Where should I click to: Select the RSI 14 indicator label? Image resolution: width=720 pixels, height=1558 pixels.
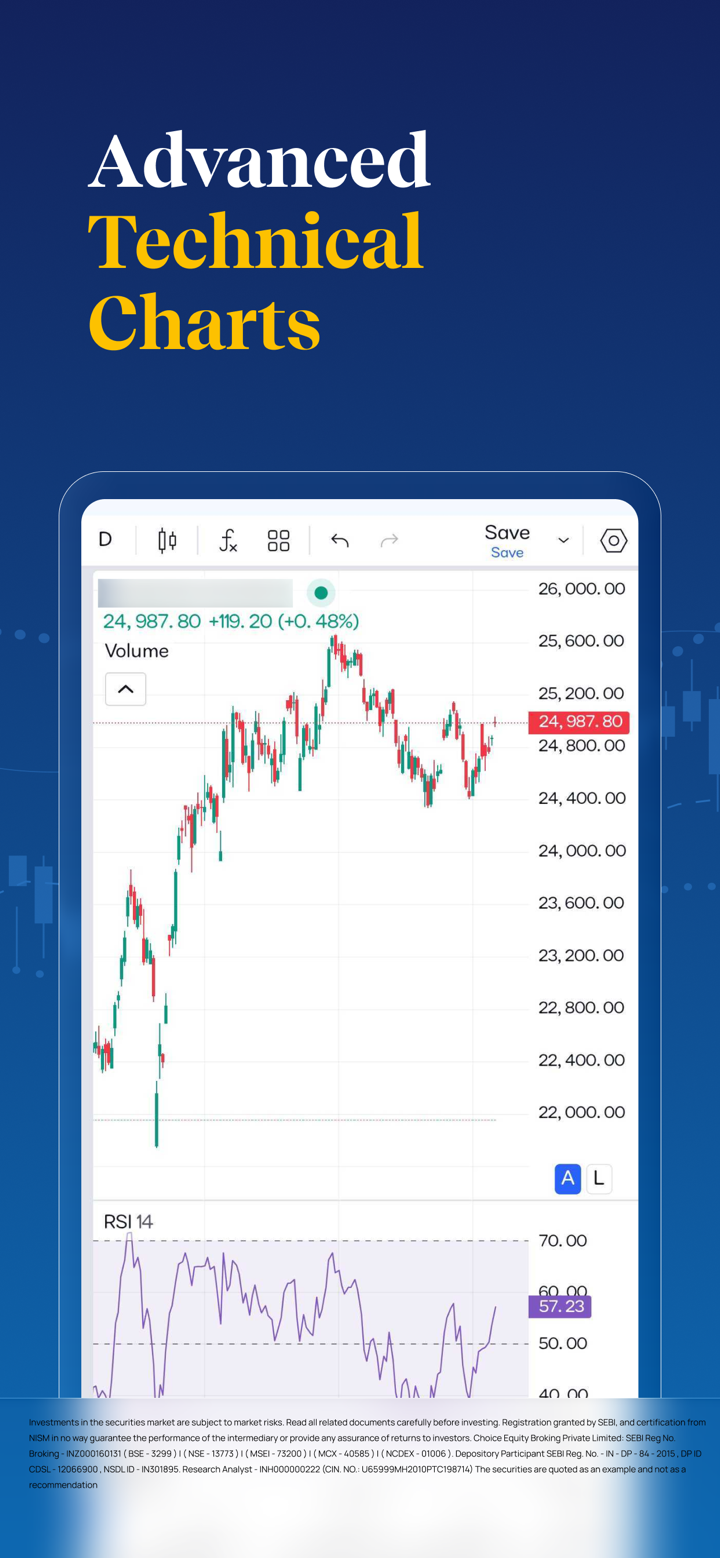pos(129,1222)
